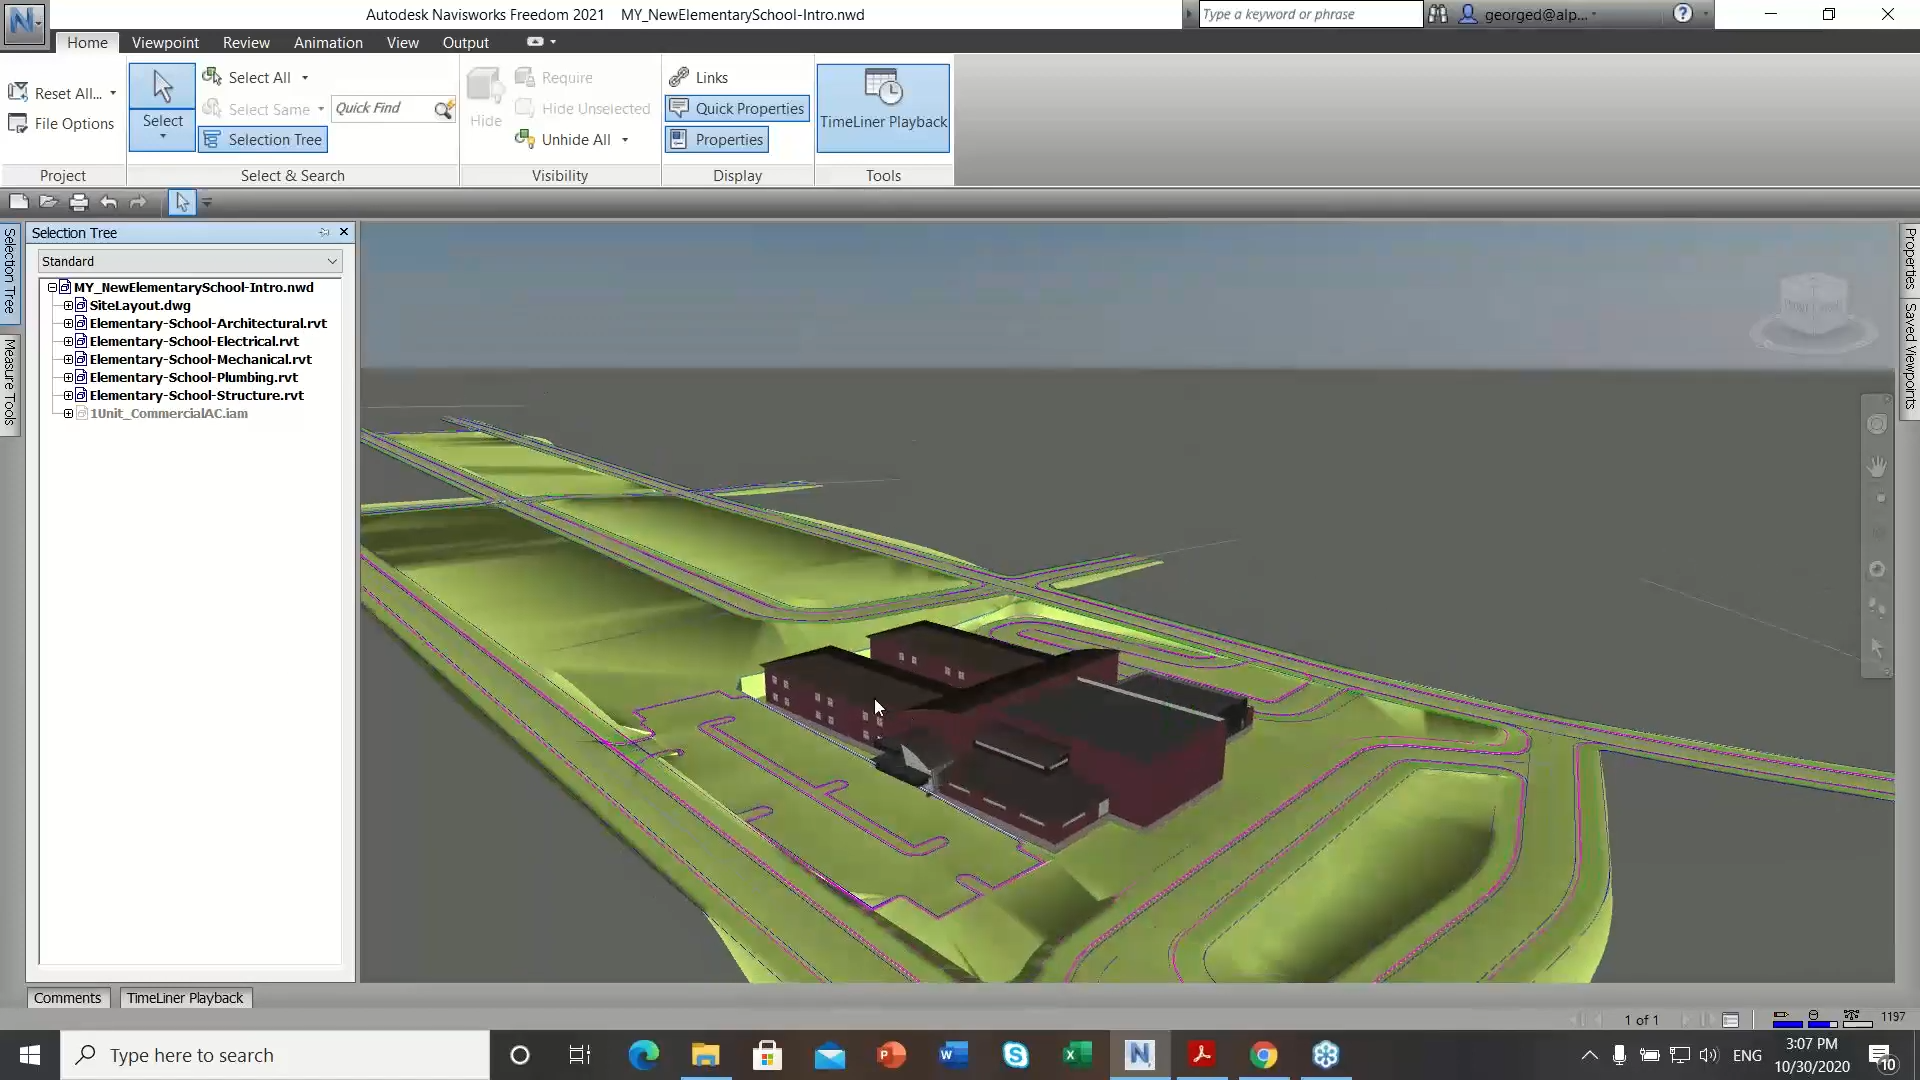Click the TimeLiner Playback tab below viewport
This screenshot has height=1080, width=1920.
(185, 998)
